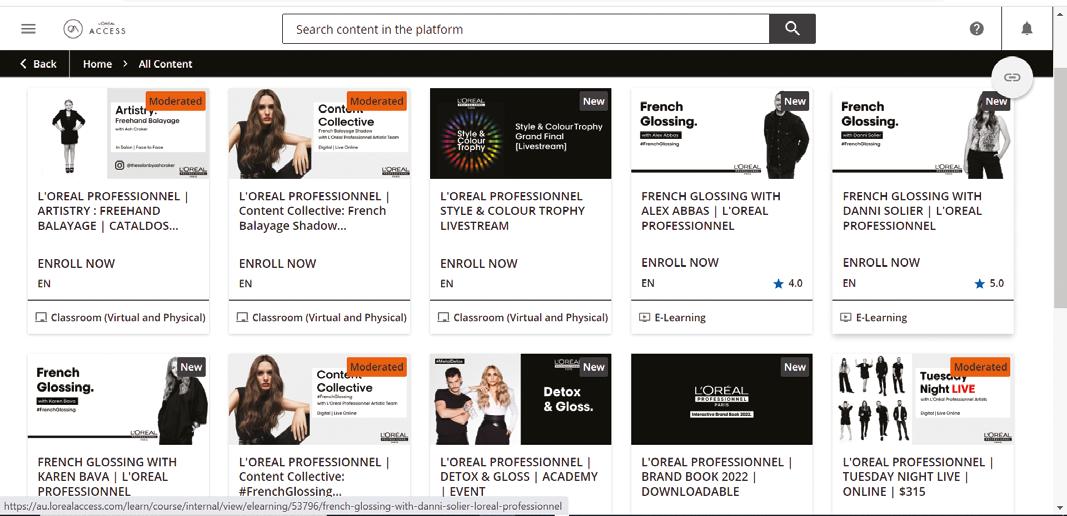
Task: Go back using the Back button
Action: (x=38, y=64)
